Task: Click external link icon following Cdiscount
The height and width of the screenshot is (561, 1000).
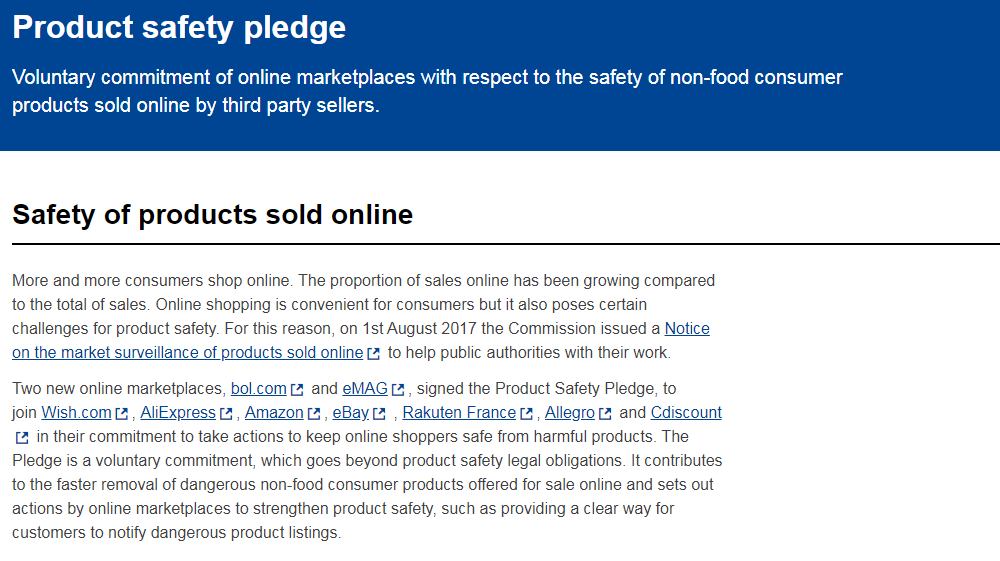Action: click(x=22, y=438)
